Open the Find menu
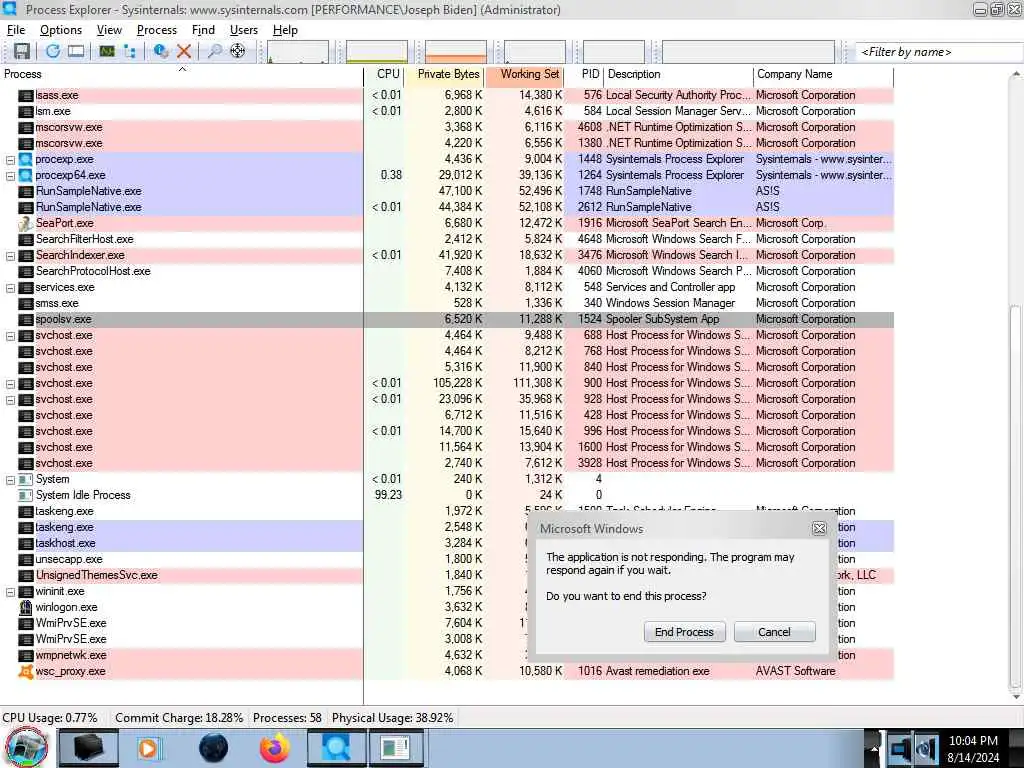This screenshot has height=768, width=1024. (x=203, y=30)
